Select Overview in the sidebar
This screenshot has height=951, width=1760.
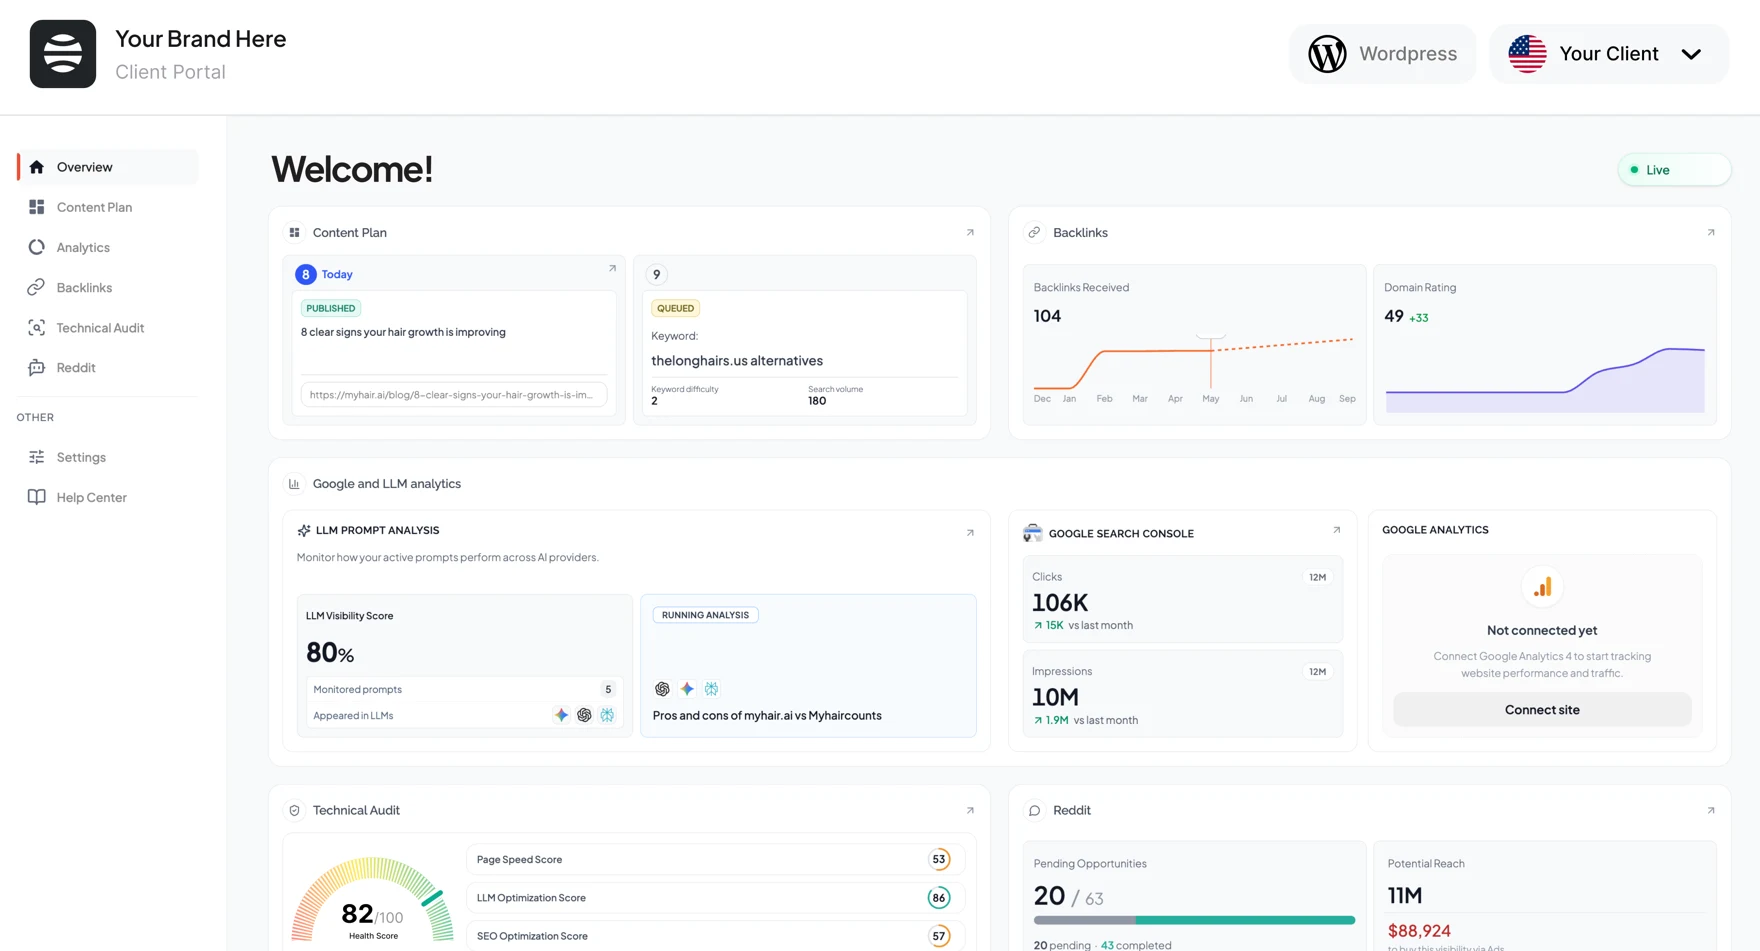[x=108, y=167]
